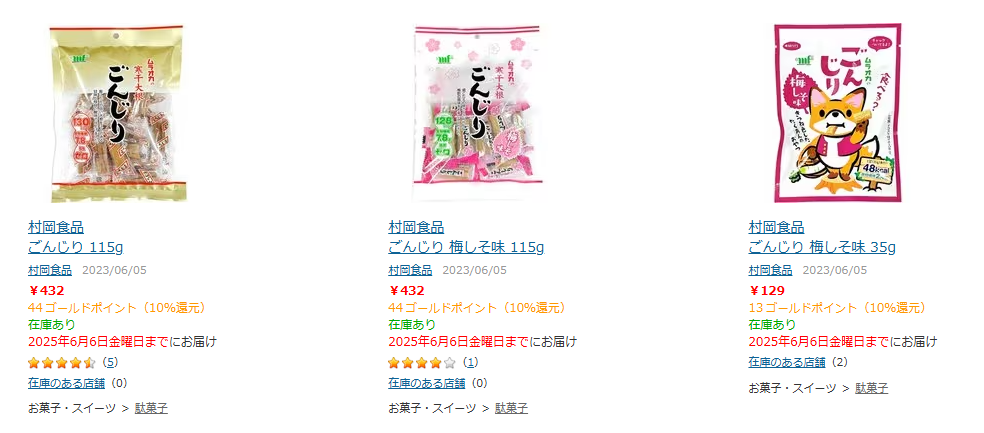Click the ごんじり 梅しそ味 115g title link
Viewport: 984px width, 433px height.
pyautogui.click(x=466, y=247)
